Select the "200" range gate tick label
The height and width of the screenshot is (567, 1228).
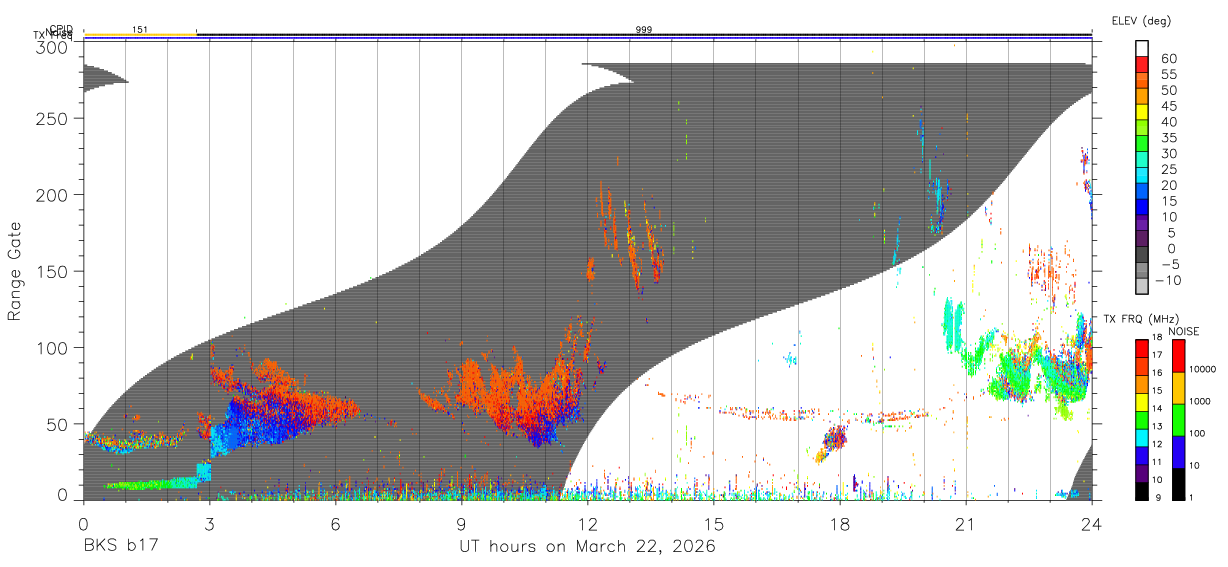(53, 195)
